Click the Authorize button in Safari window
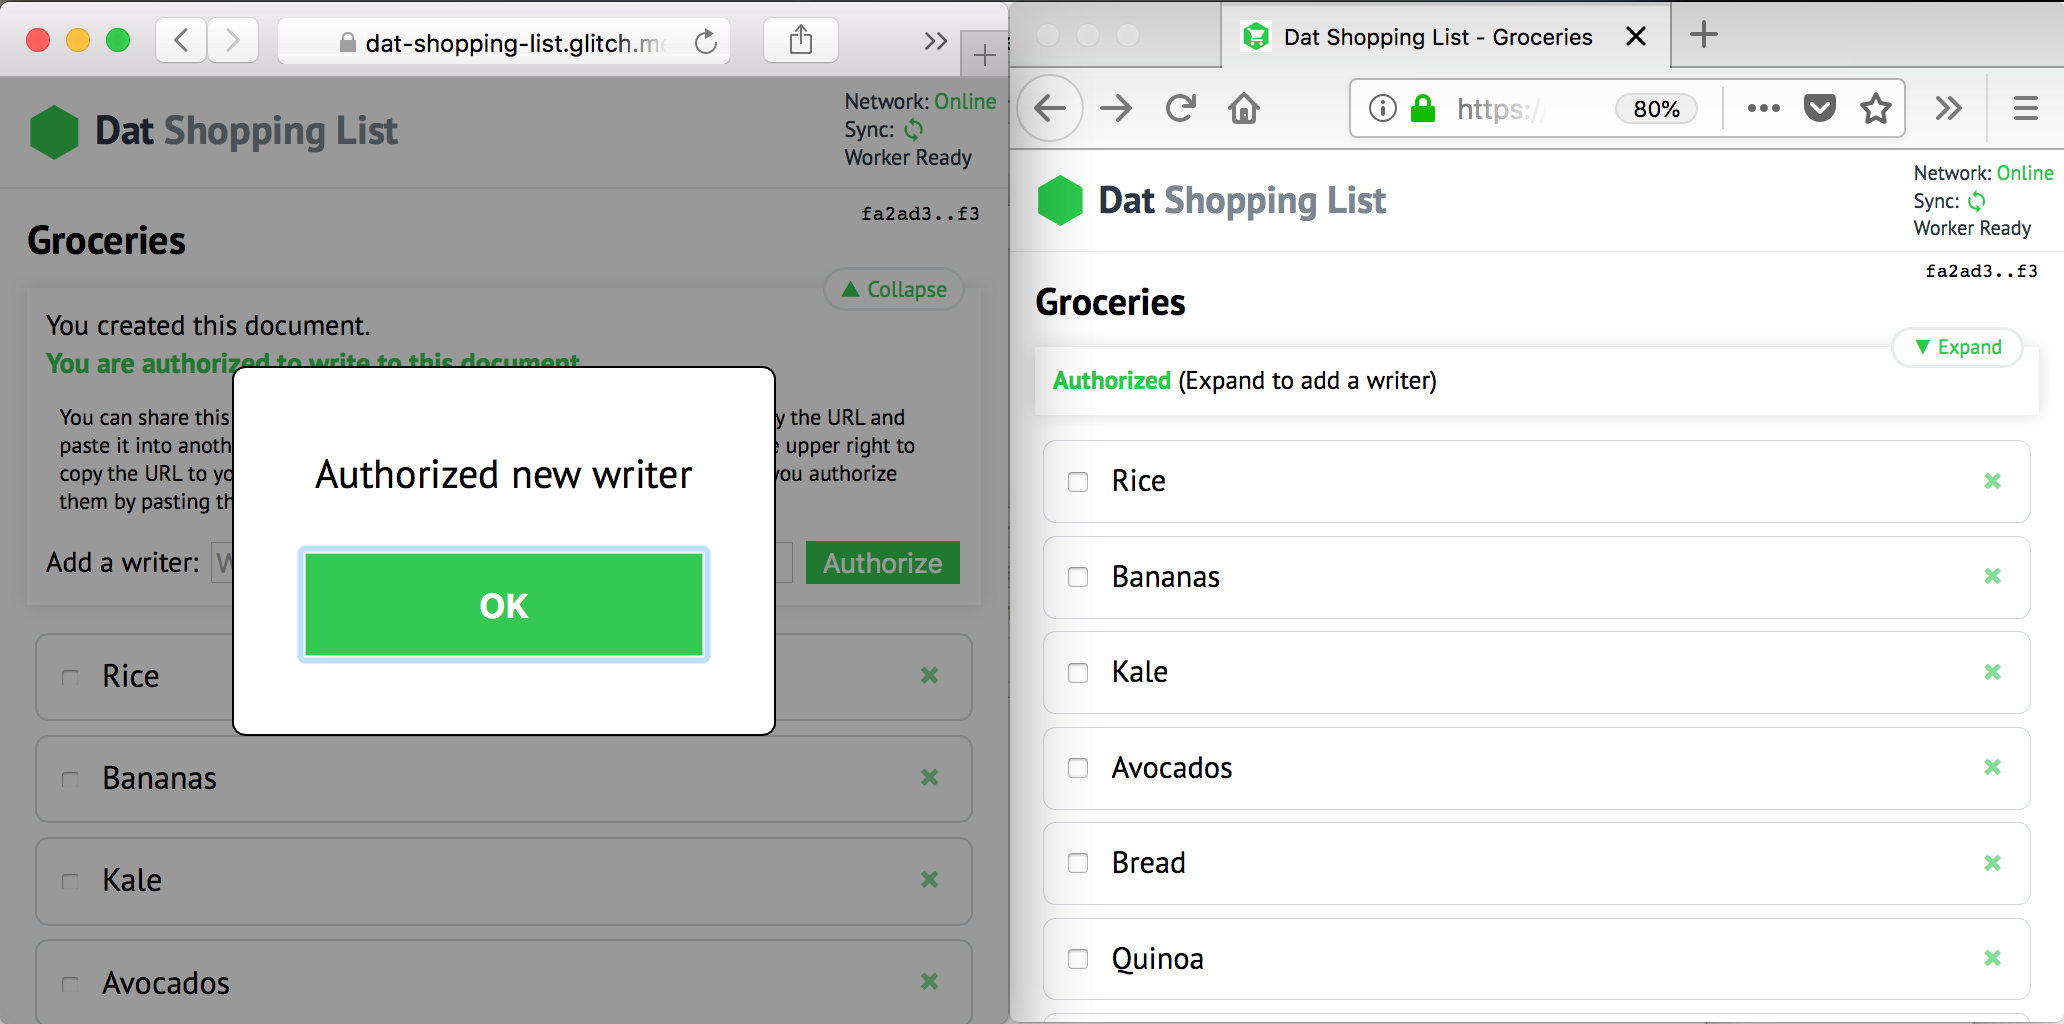This screenshot has width=2064, height=1024. pos(882,563)
